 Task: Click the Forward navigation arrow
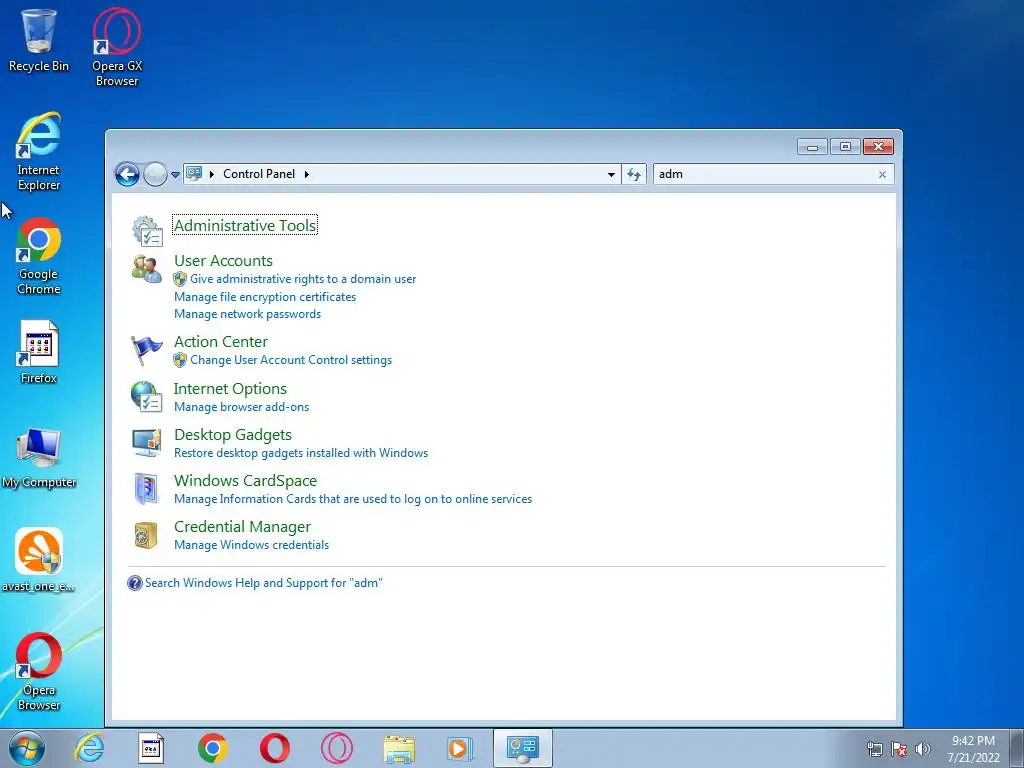point(155,174)
